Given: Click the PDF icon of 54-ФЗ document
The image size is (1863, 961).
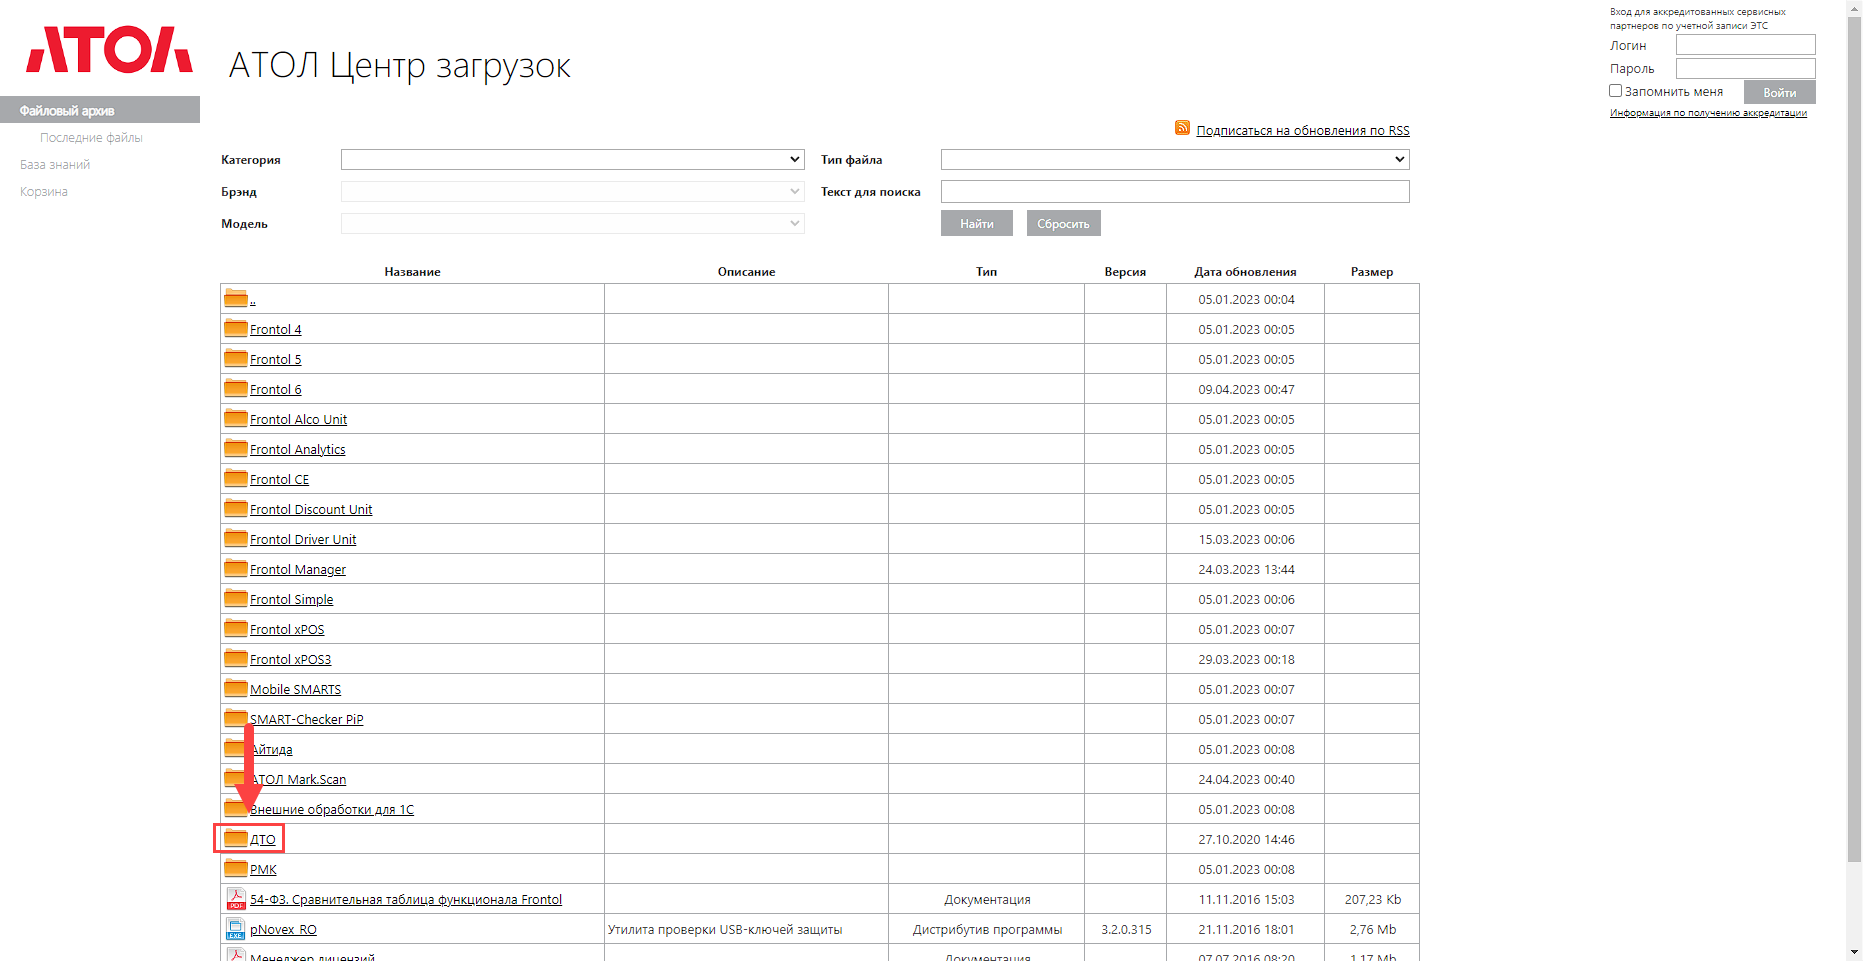Looking at the screenshot, I should [x=235, y=899].
